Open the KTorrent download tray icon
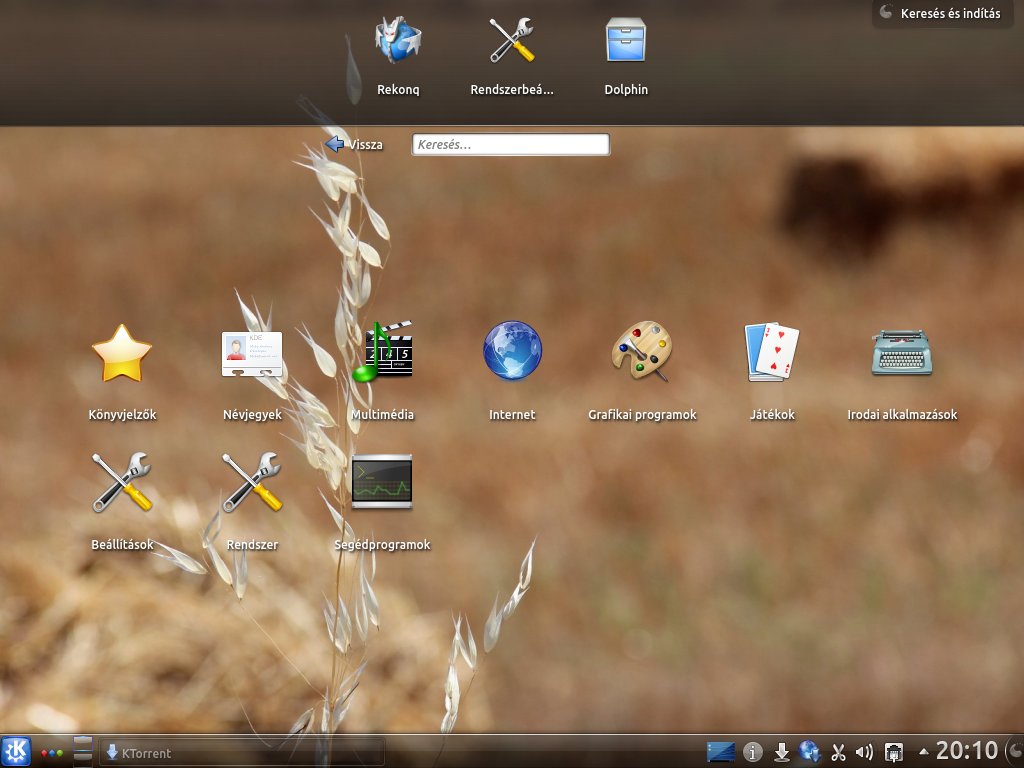This screenshot has height=768, width=1024. point(781,752)
